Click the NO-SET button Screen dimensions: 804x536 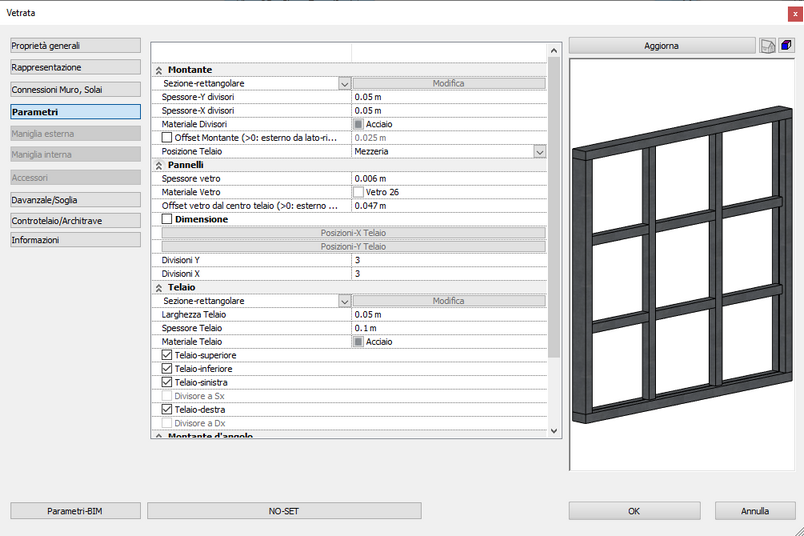pos(284,511)
